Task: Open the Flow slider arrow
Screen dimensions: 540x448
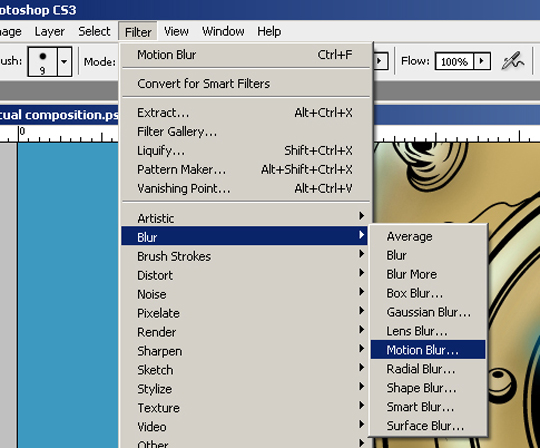Action: [482, 62]
